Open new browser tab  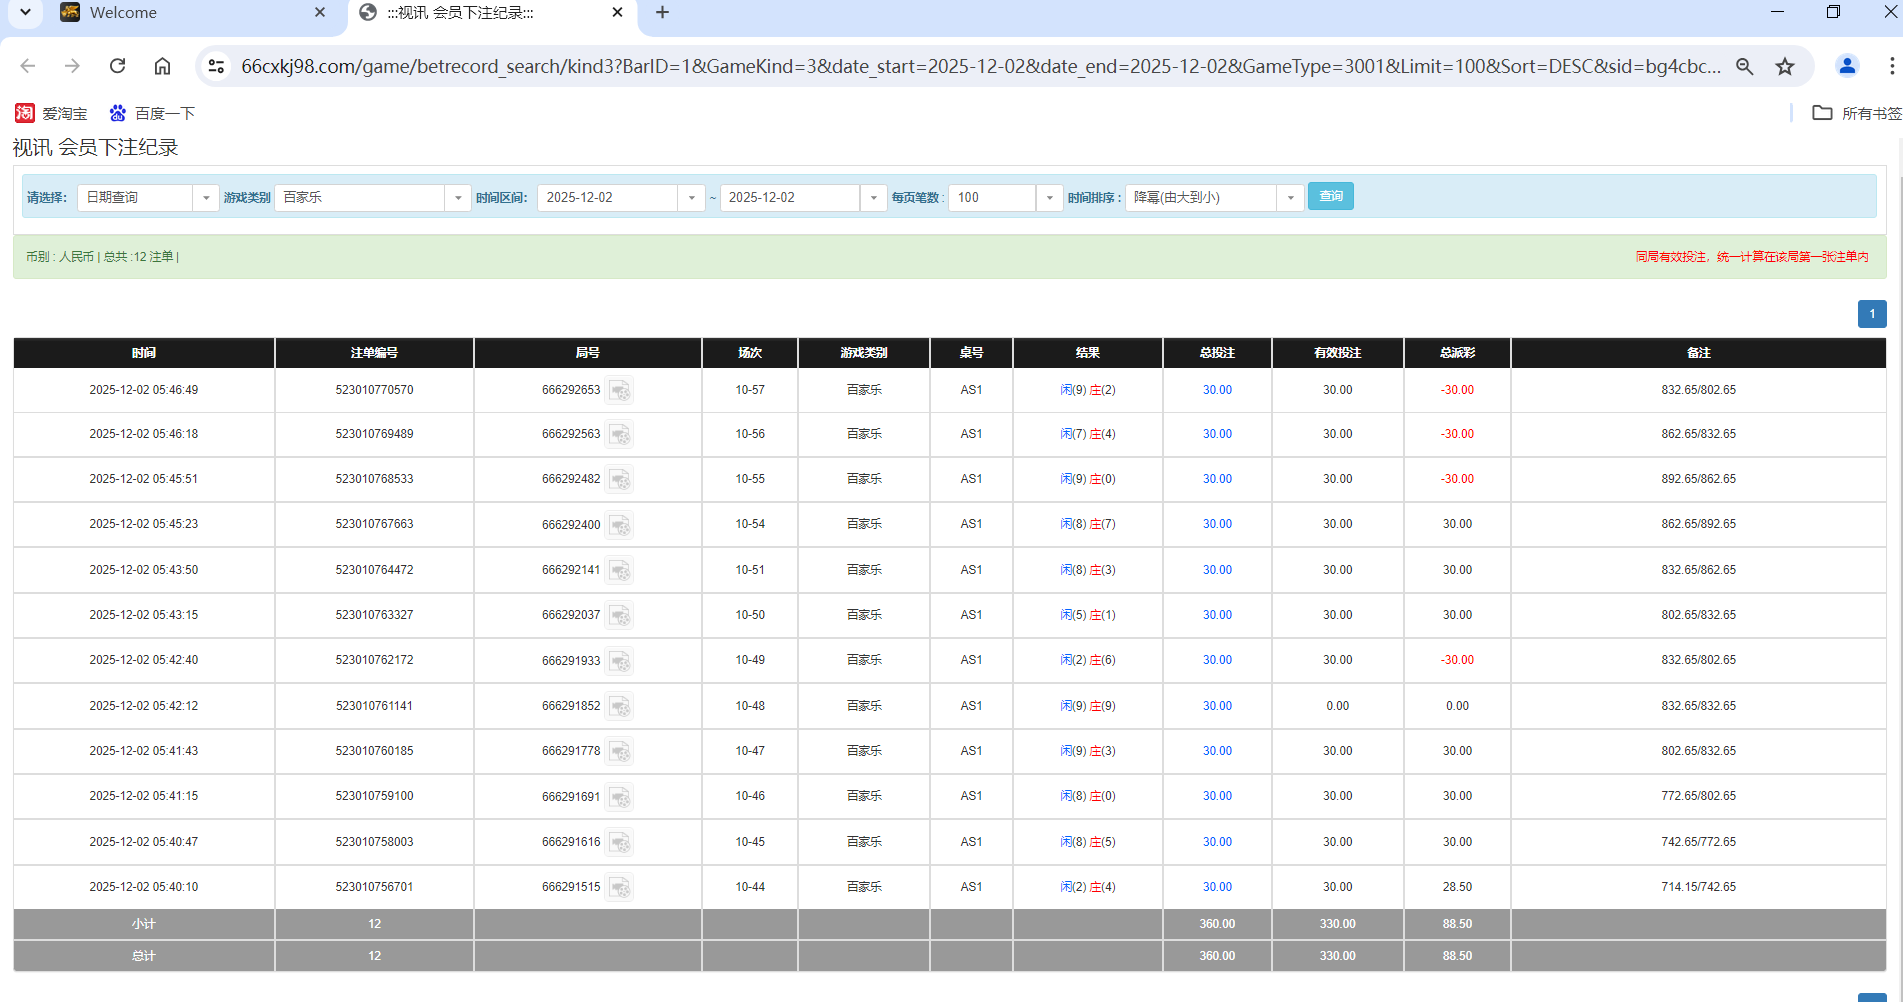(662, 13)
